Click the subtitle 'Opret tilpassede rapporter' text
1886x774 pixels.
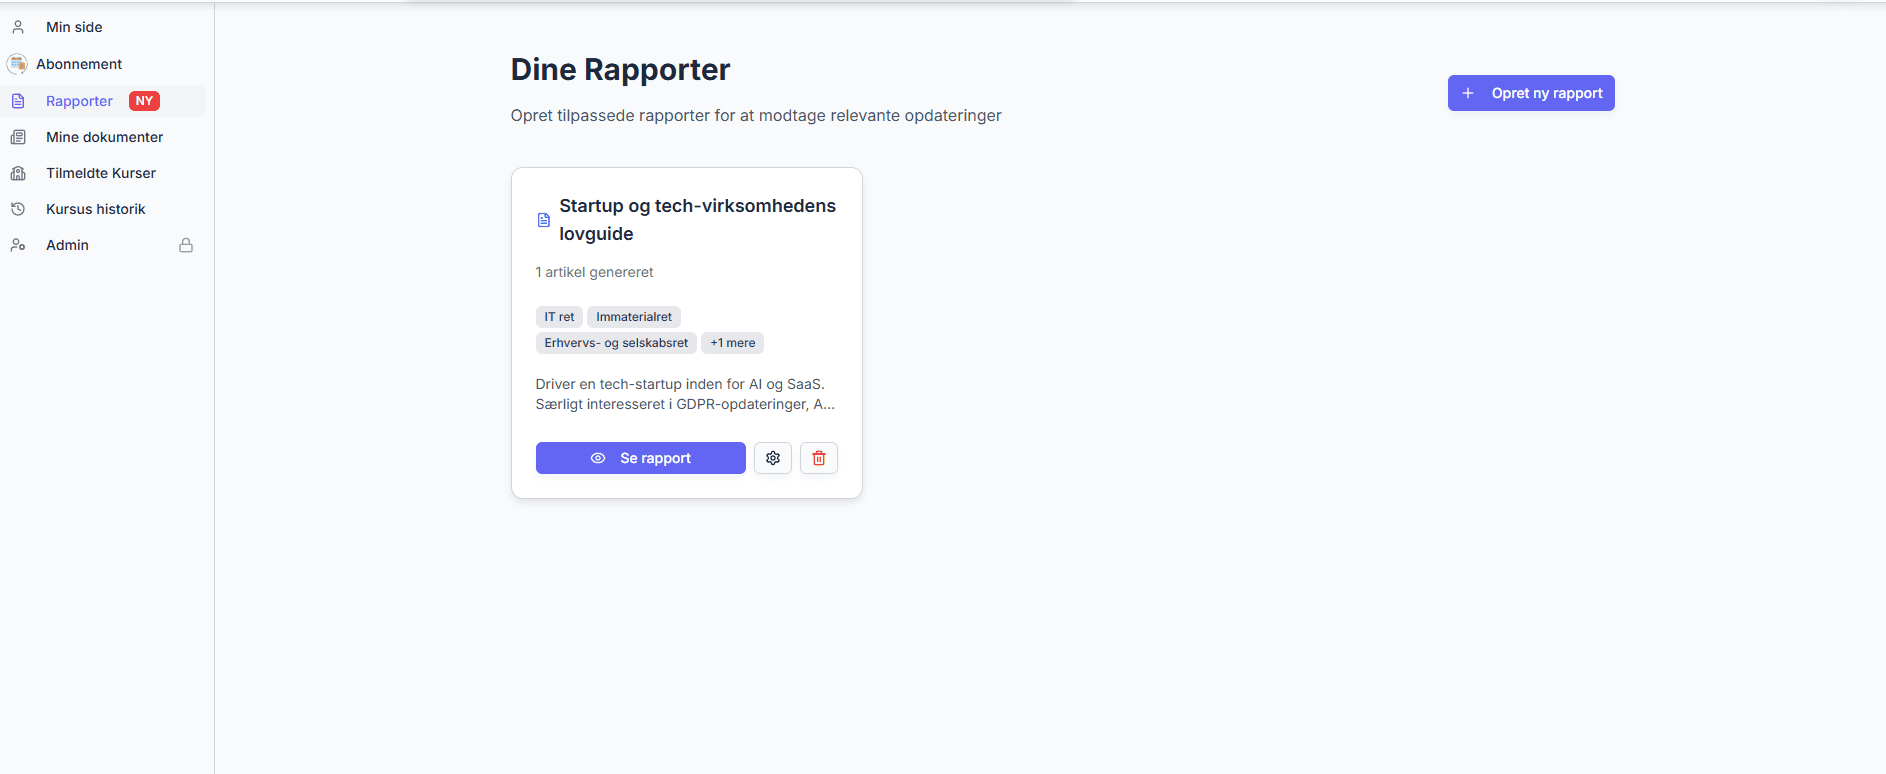(756, 116)
